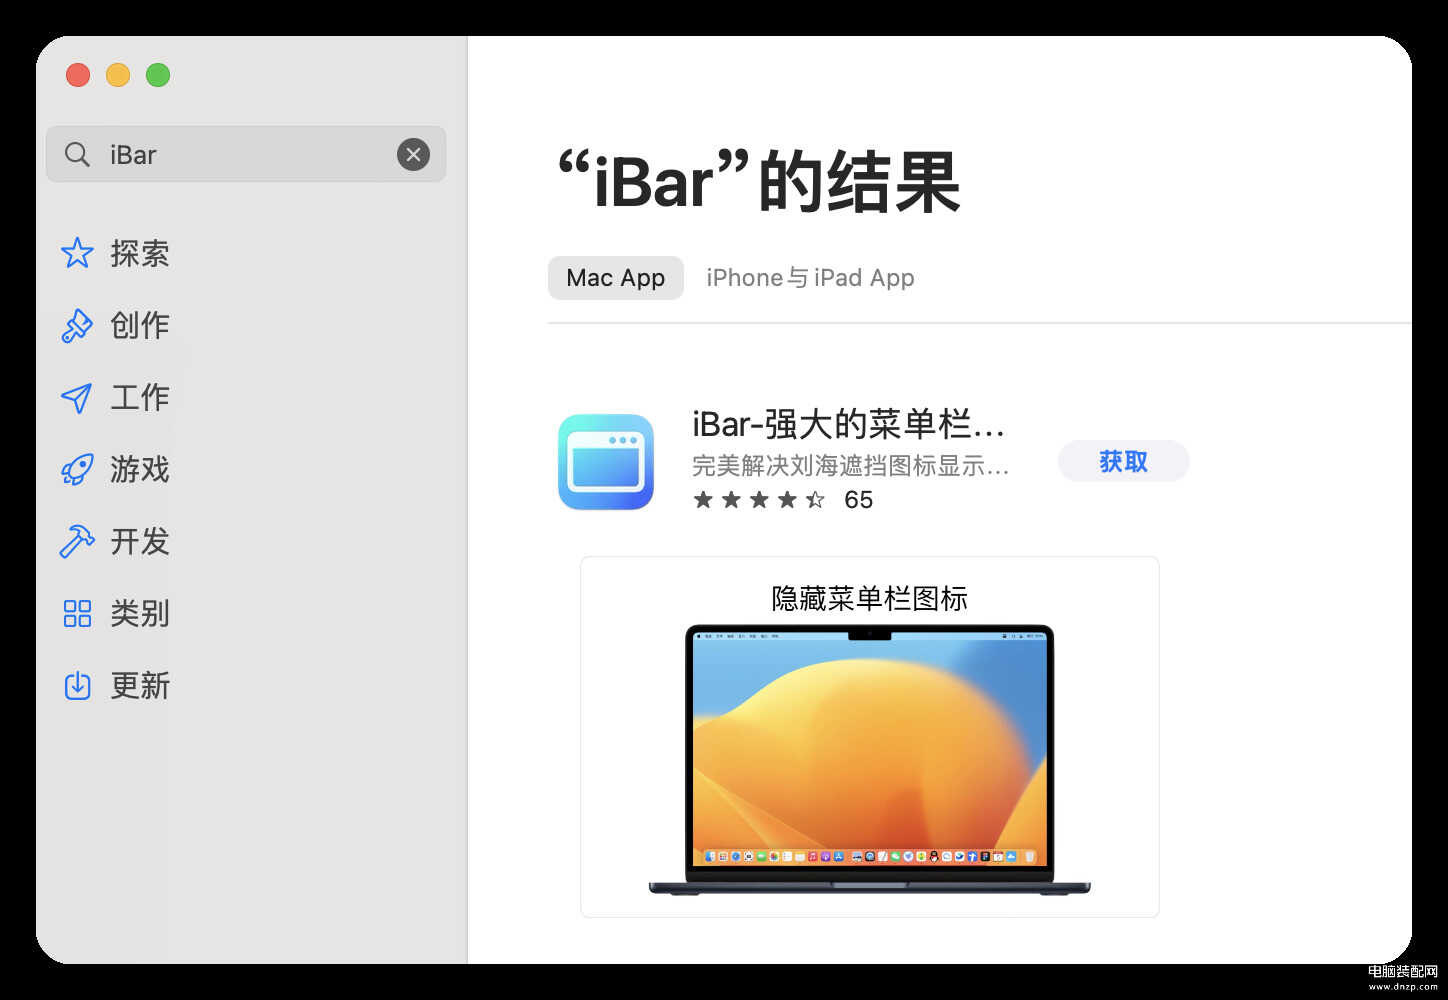Open the 探索 section

140,253
